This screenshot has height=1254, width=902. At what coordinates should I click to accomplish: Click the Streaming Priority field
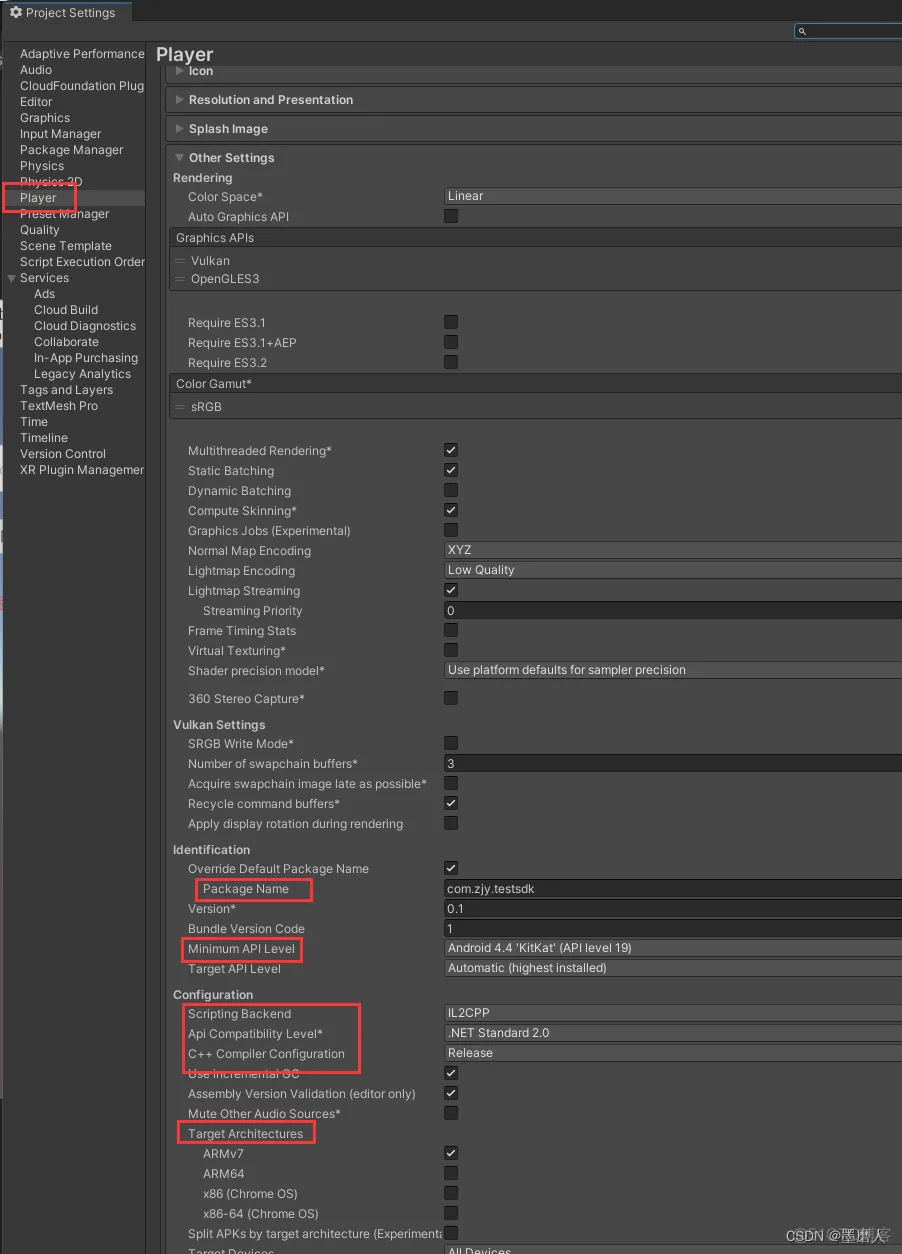tap(673, 610)
